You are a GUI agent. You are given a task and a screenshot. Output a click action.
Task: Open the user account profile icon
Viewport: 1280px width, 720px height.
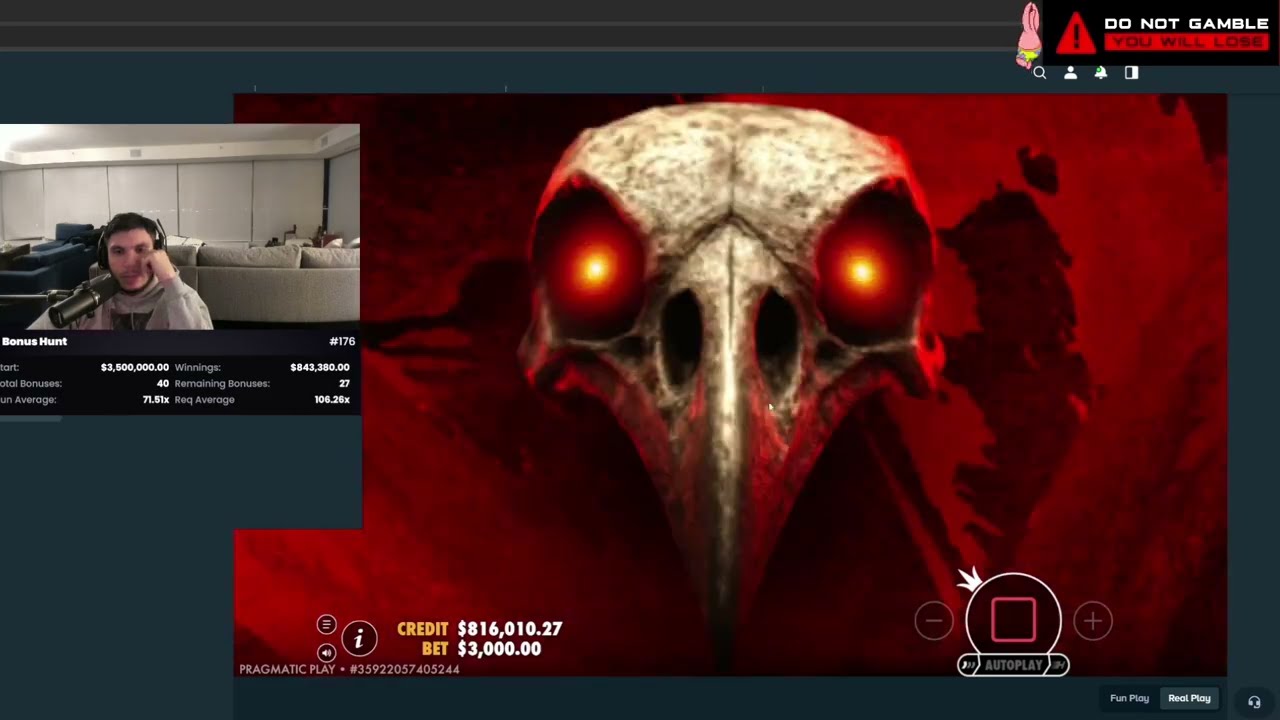point(1070,72)
